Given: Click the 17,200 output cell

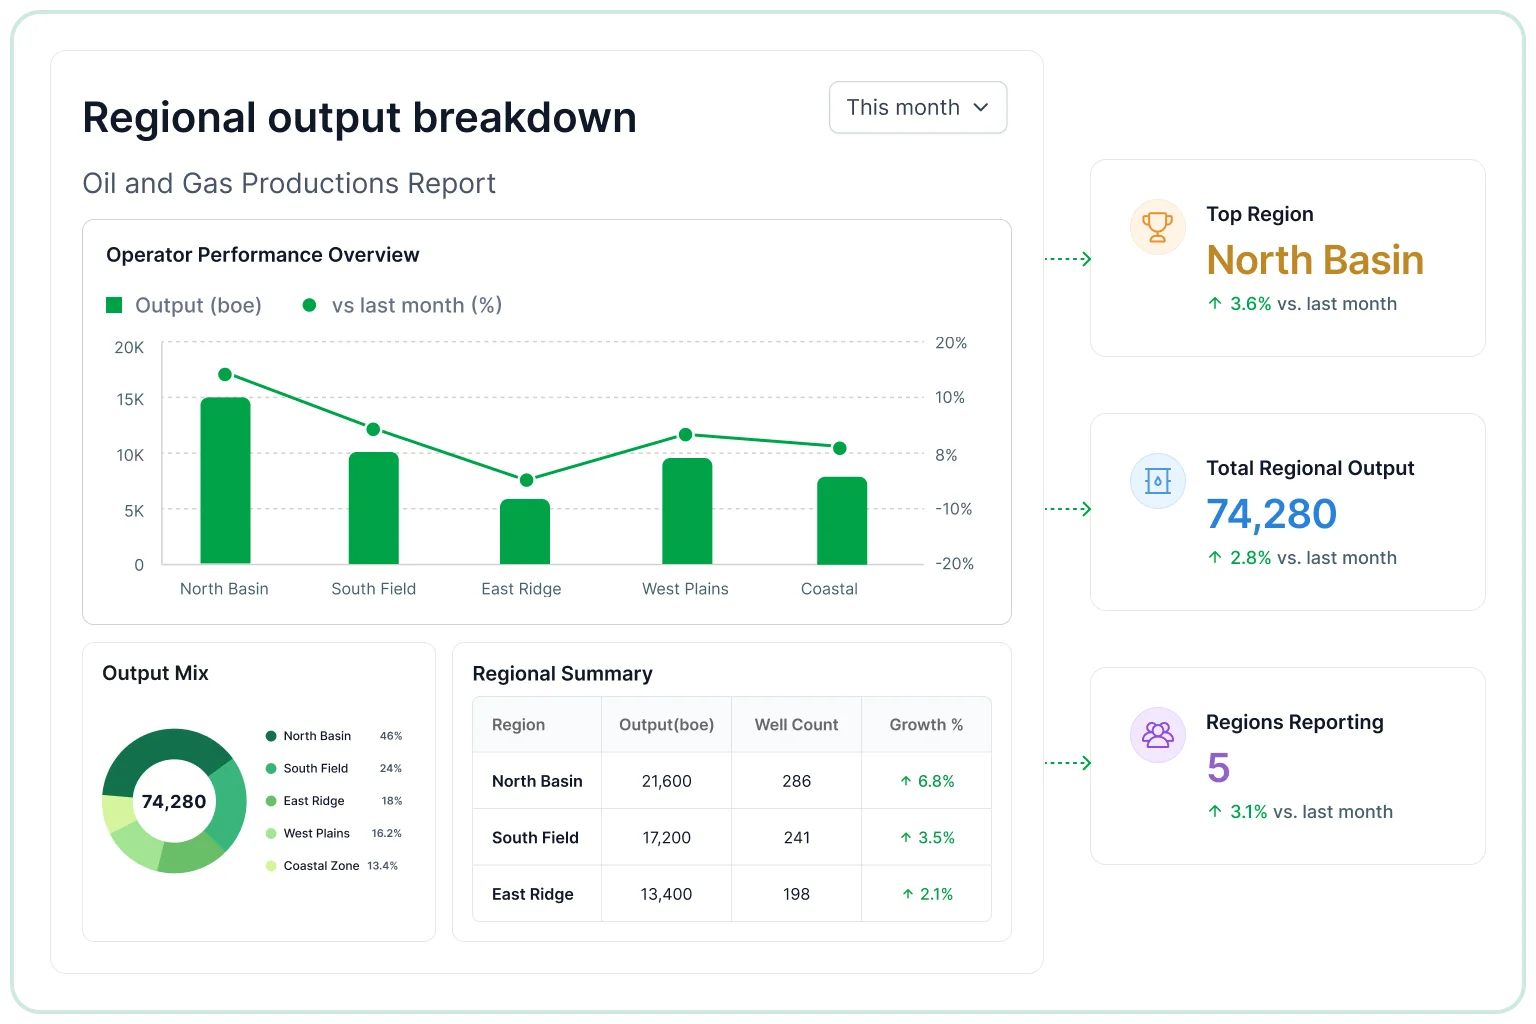Looking at the screenshot, I should point(666,838).
